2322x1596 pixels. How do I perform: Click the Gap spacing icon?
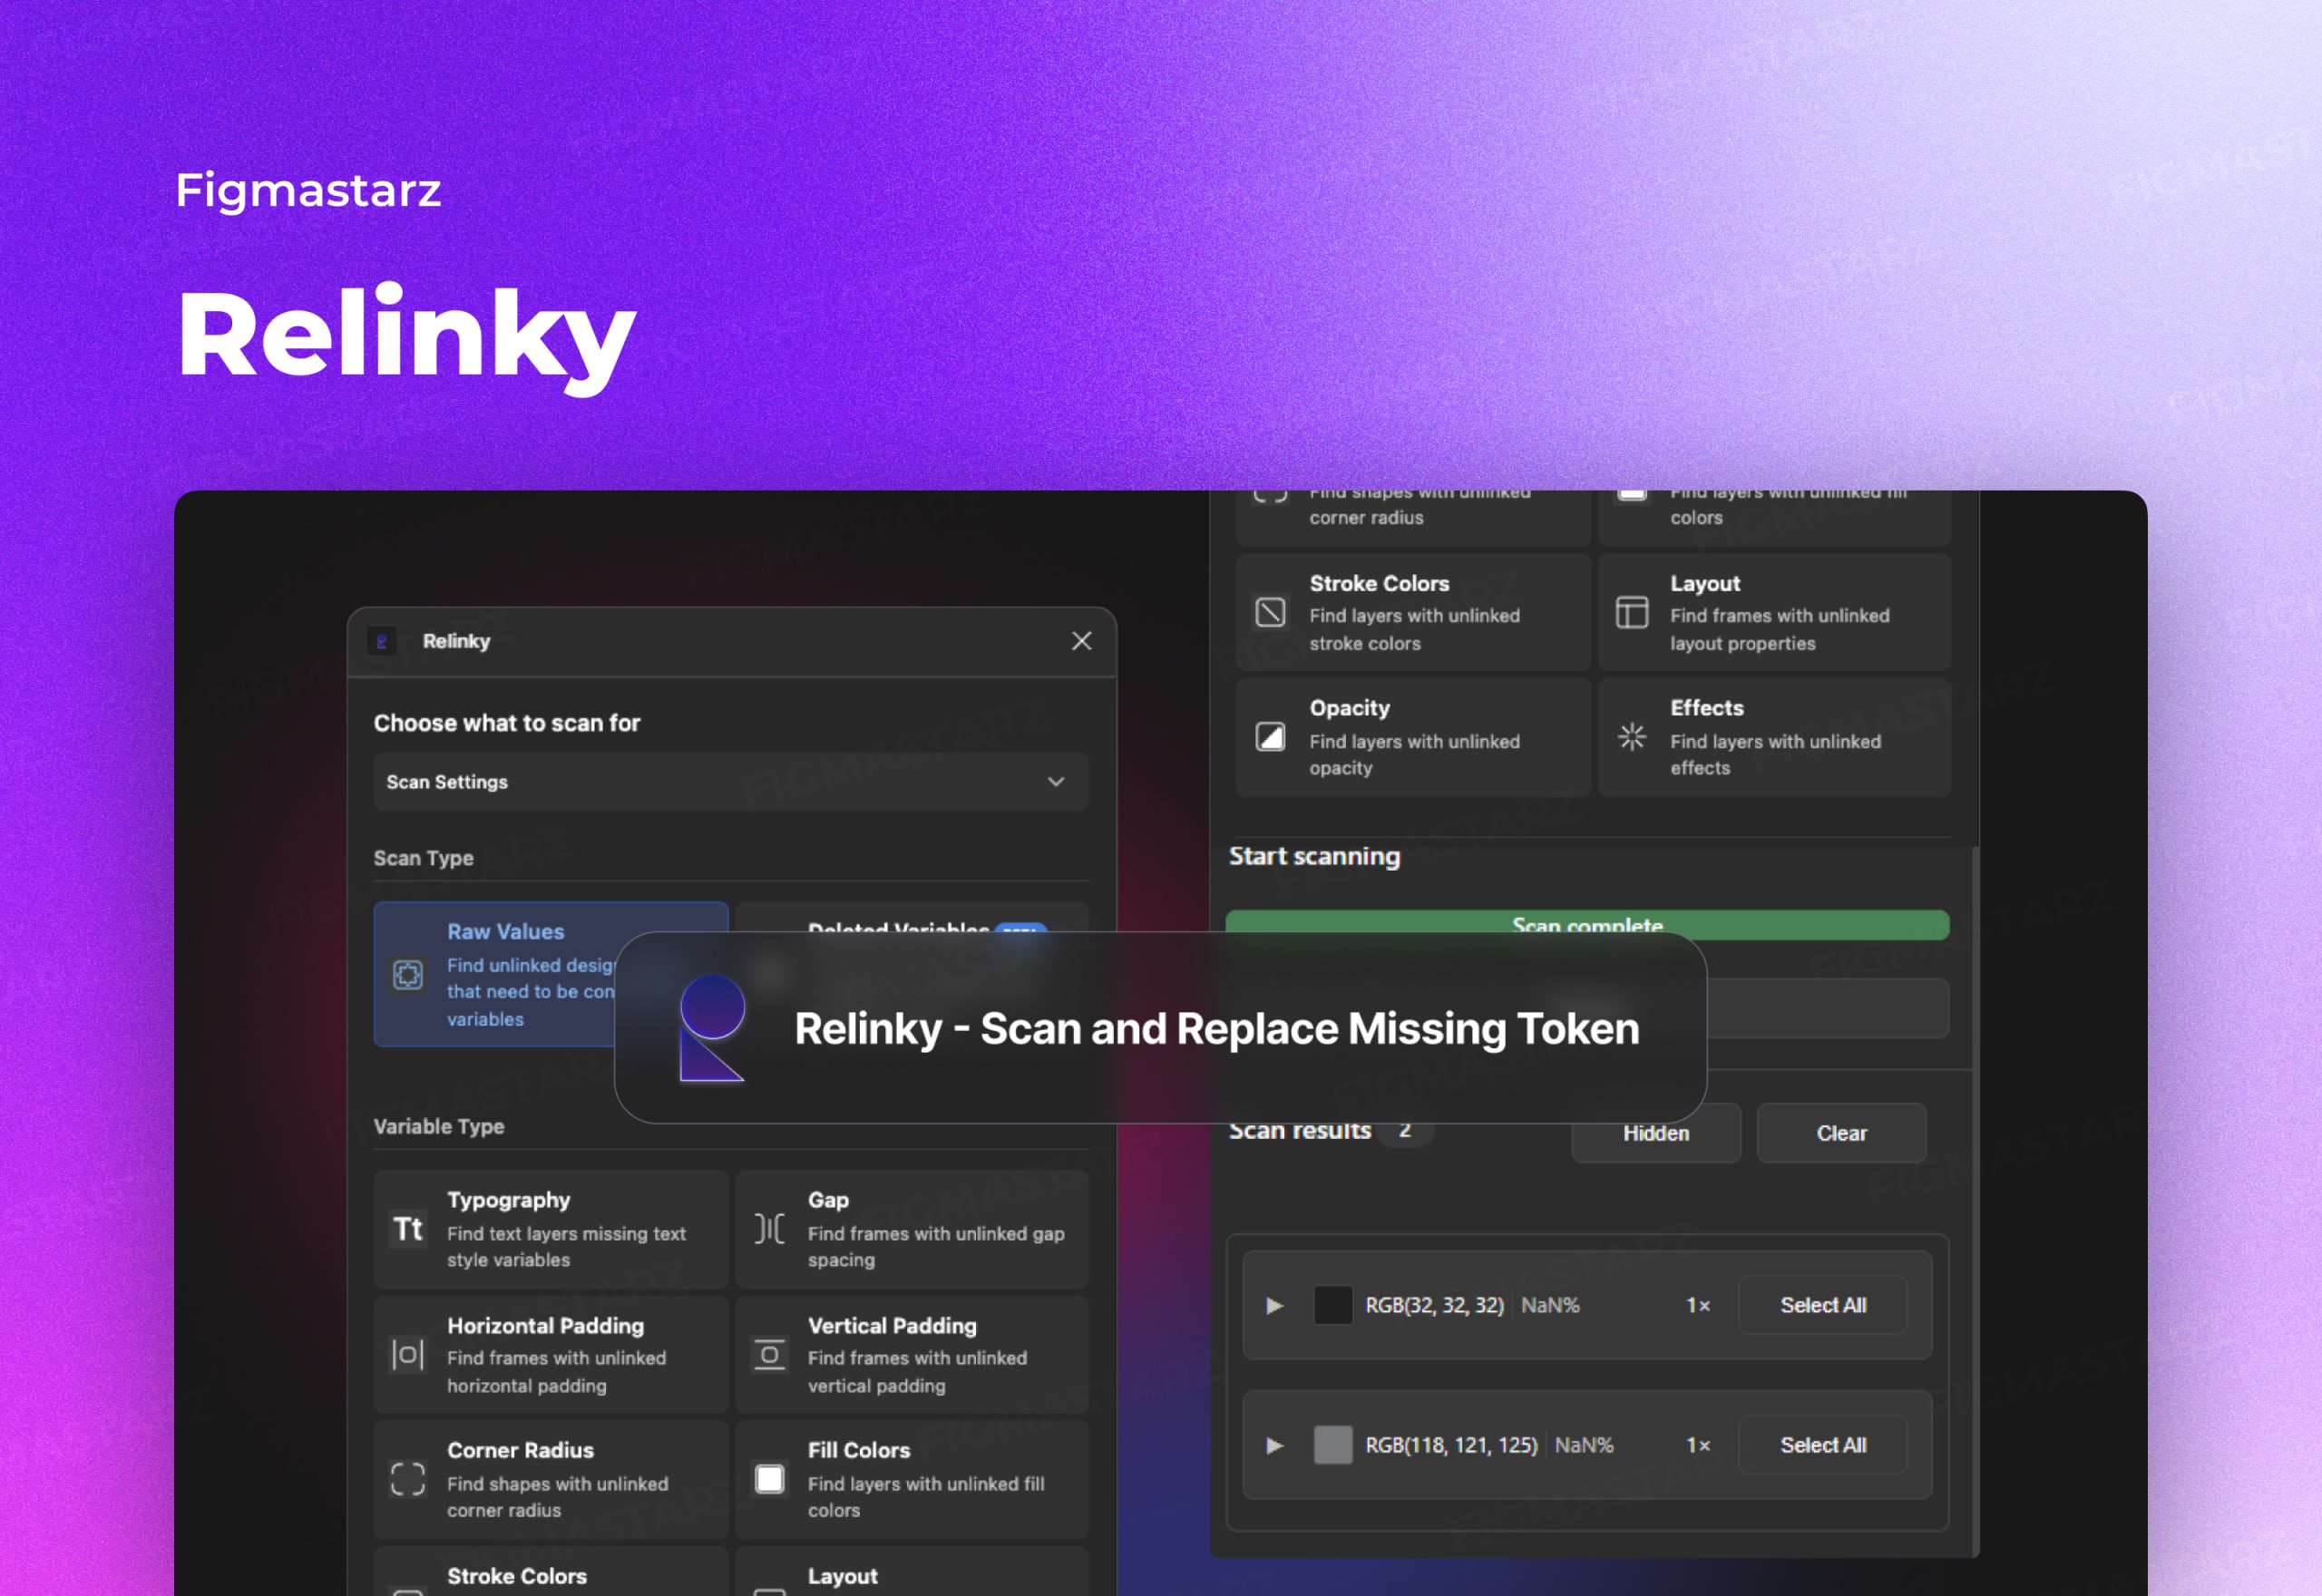[x=769, y=1229]
